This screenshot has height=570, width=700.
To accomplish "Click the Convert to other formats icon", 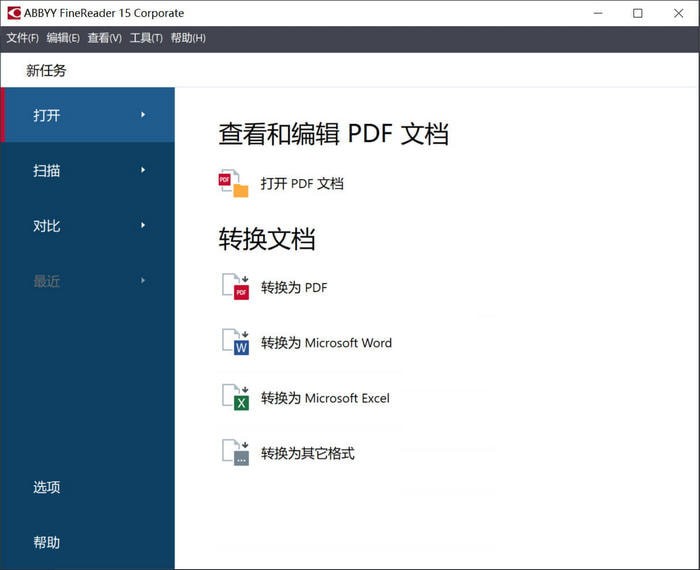I will pos(235,453).
